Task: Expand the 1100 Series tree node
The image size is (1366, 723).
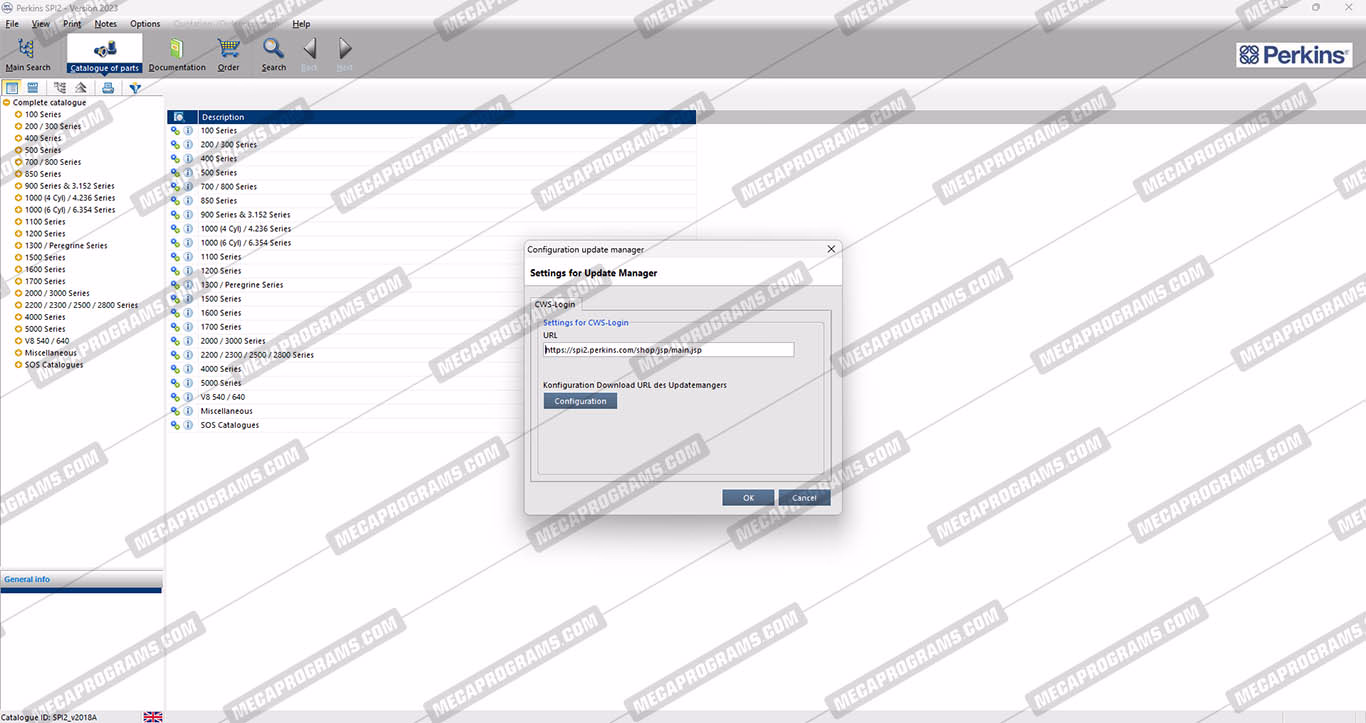Action: tap(18, 222)
